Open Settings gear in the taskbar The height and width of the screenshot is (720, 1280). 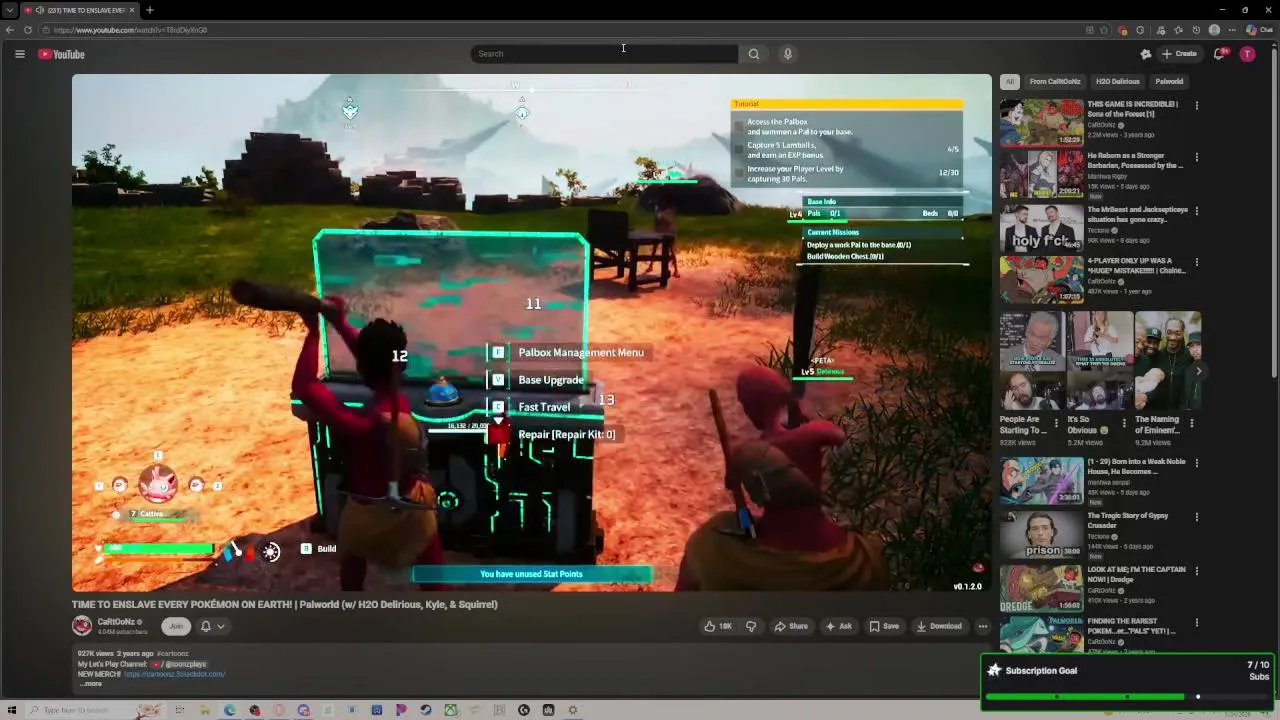tap(573, 710)
